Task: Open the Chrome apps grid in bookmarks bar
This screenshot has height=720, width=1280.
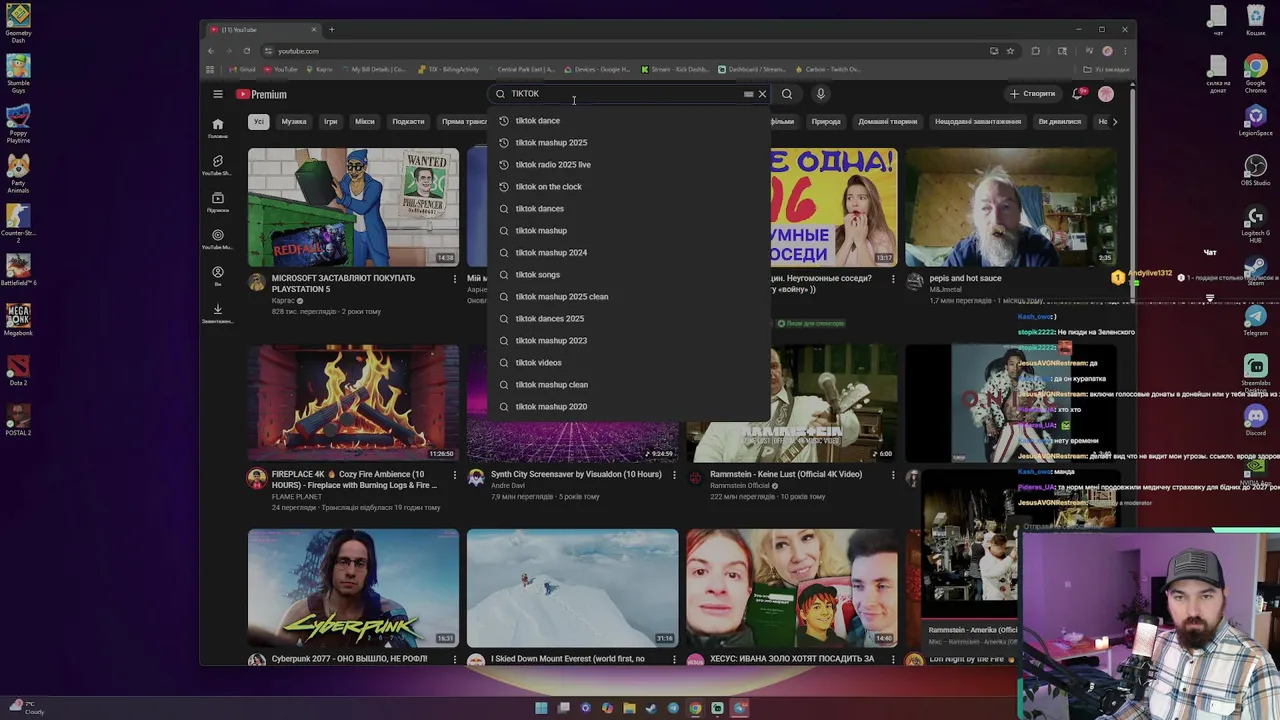Action: [x=210, y=69]
